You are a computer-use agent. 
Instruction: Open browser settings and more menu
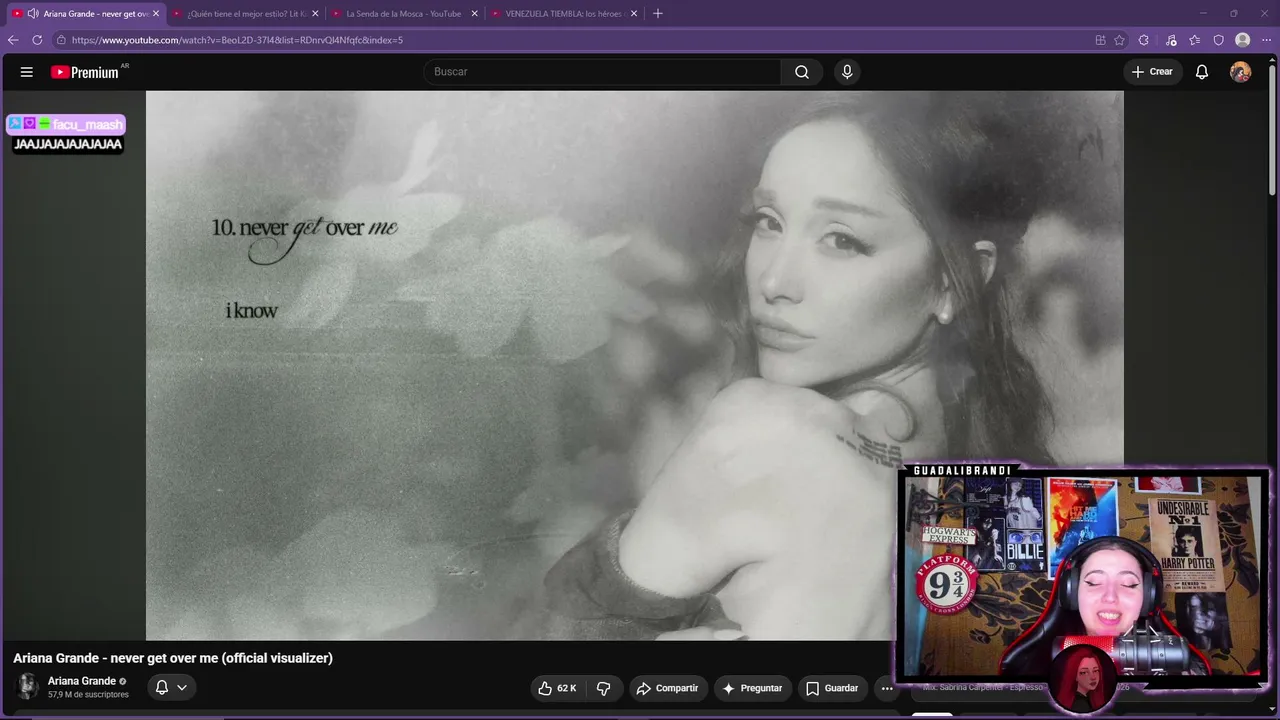coord(1266,40)
